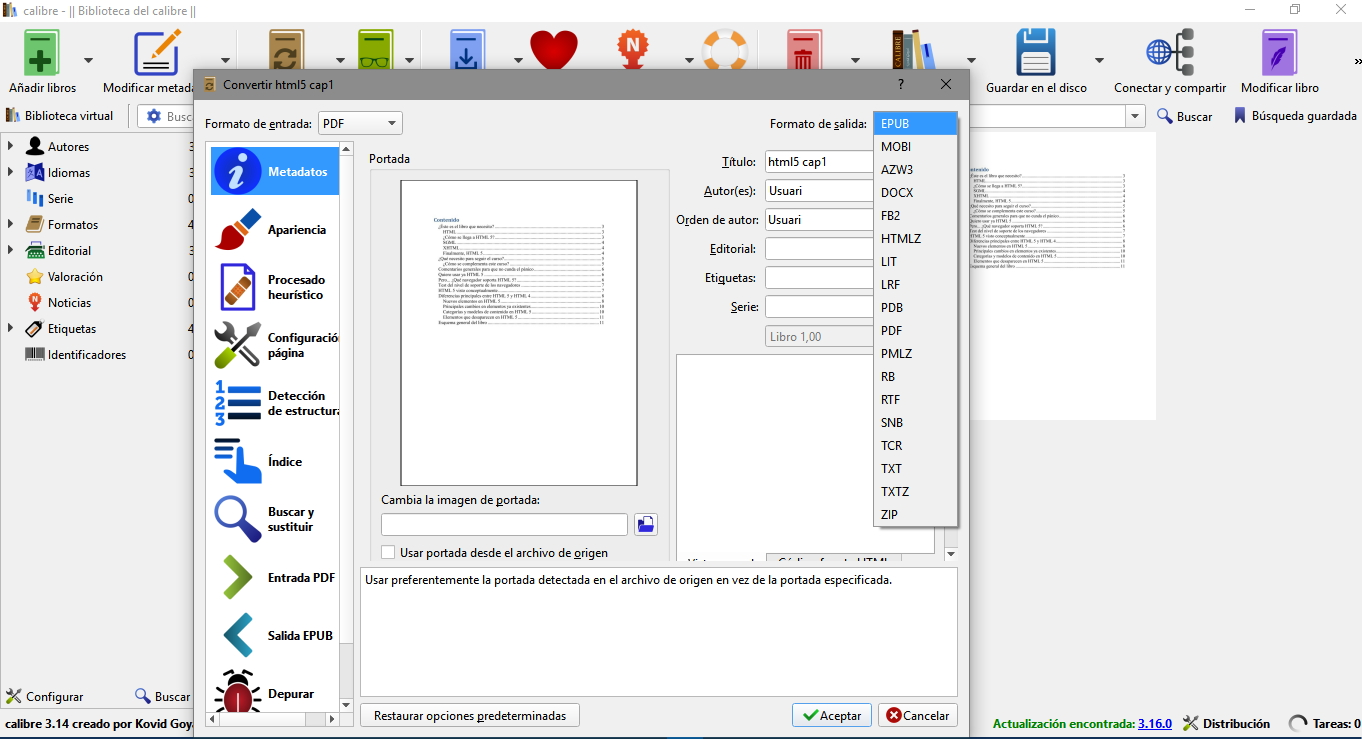The width and height of the screenshot is (1362, 739).
Task: Open Salida EPUB section
Action: tap(275, 635)
